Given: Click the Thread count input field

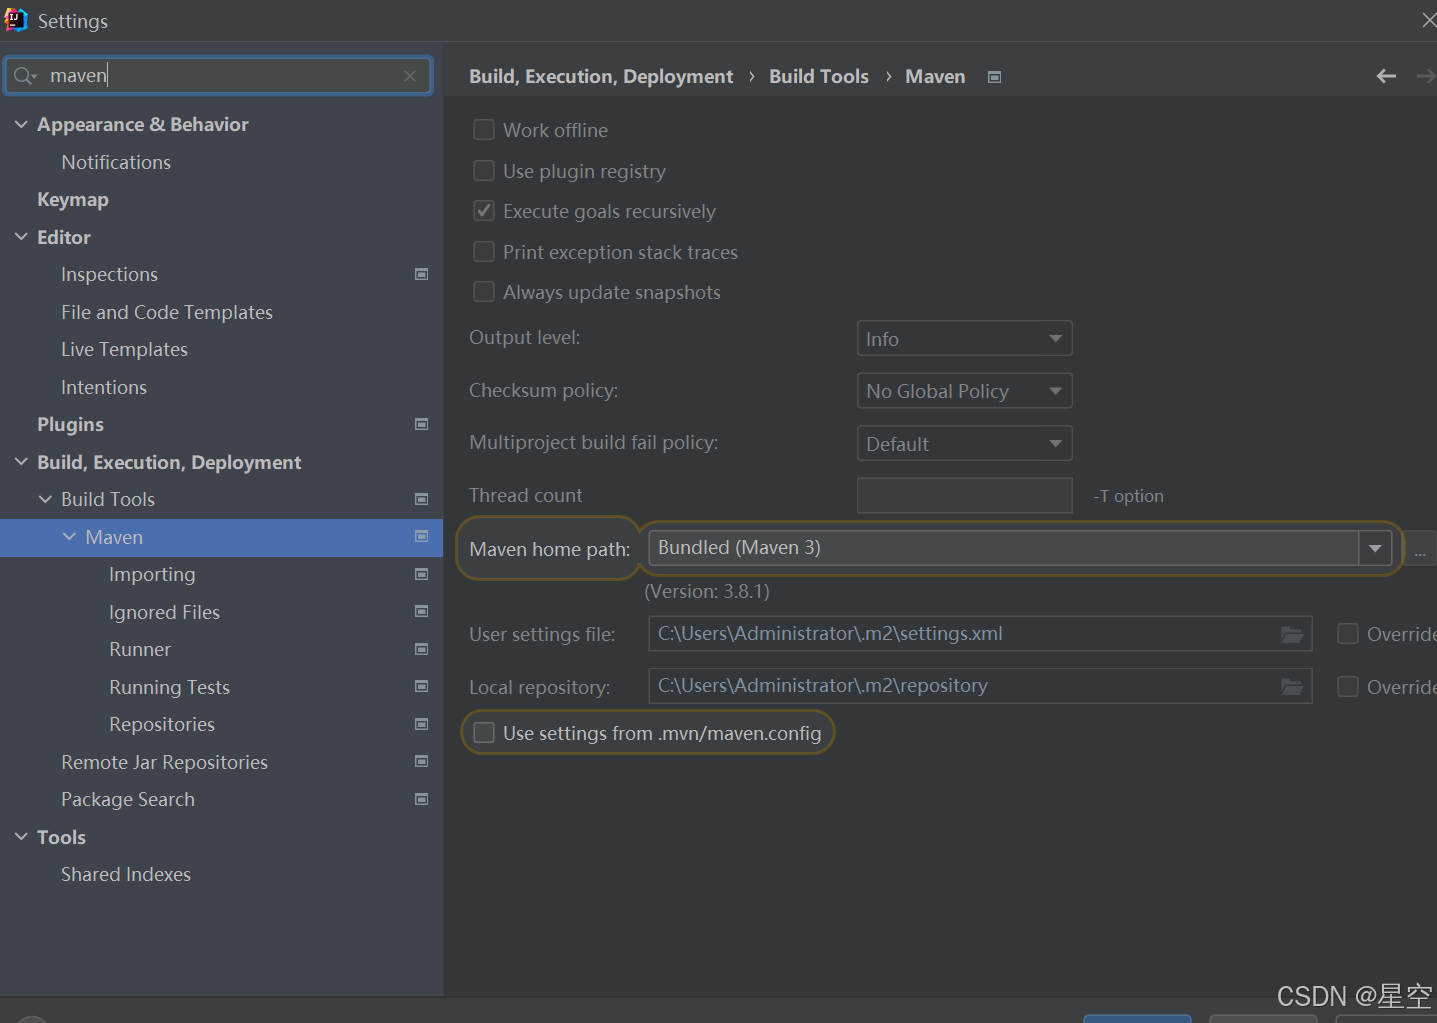Looking at the screenshot, I should click(x=964, y=495).
